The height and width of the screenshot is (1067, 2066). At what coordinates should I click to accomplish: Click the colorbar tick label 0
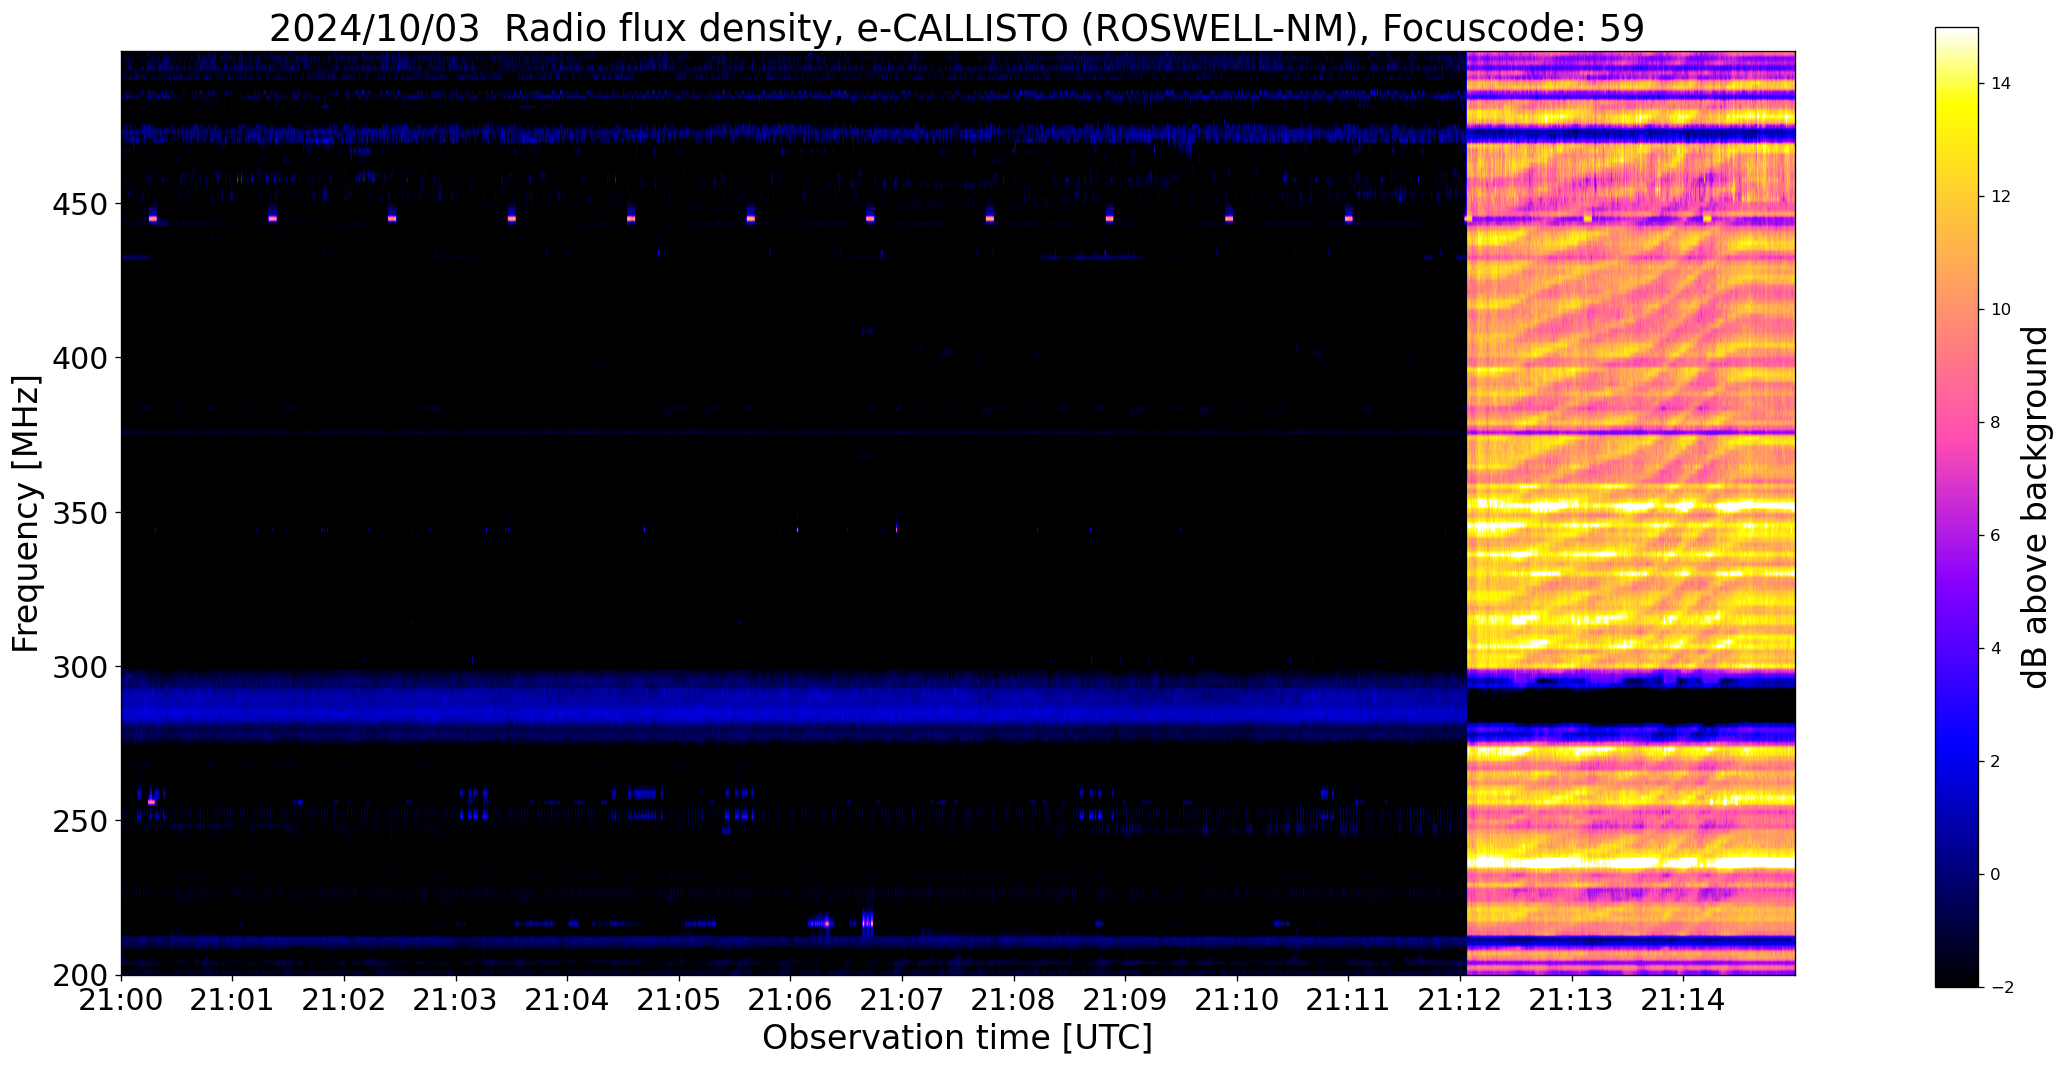click(1996, 875)
